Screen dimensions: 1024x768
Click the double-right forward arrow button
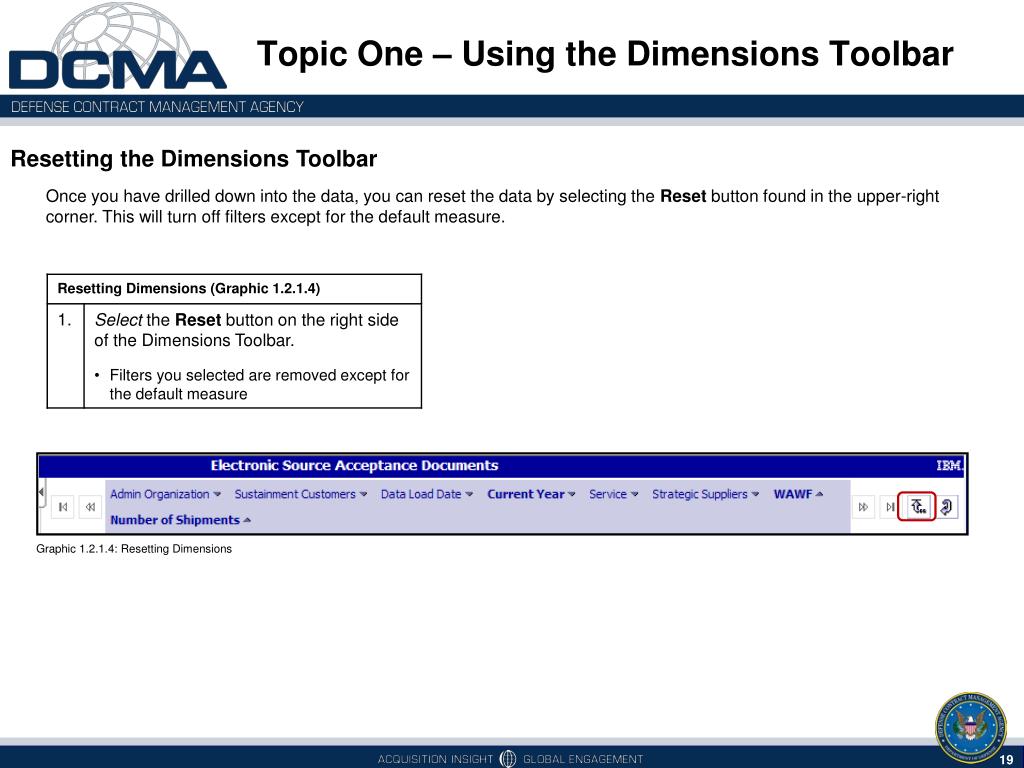[x=863, y=507]
